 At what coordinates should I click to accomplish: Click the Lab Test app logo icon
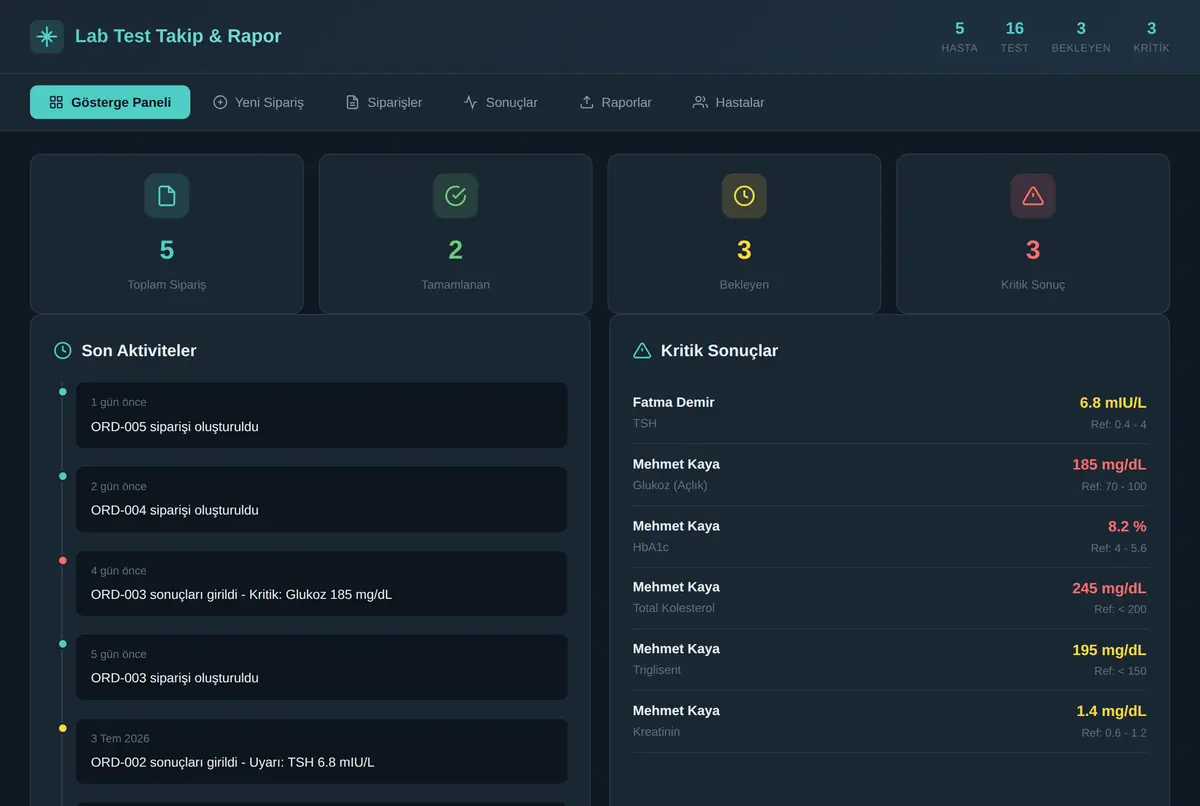pyautogui.click(x=47, y=37)
